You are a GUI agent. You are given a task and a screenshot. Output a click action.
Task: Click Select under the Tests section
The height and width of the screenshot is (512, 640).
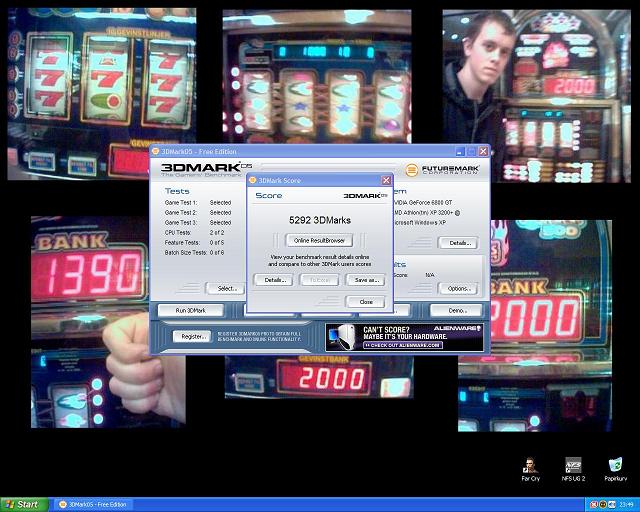226,289
